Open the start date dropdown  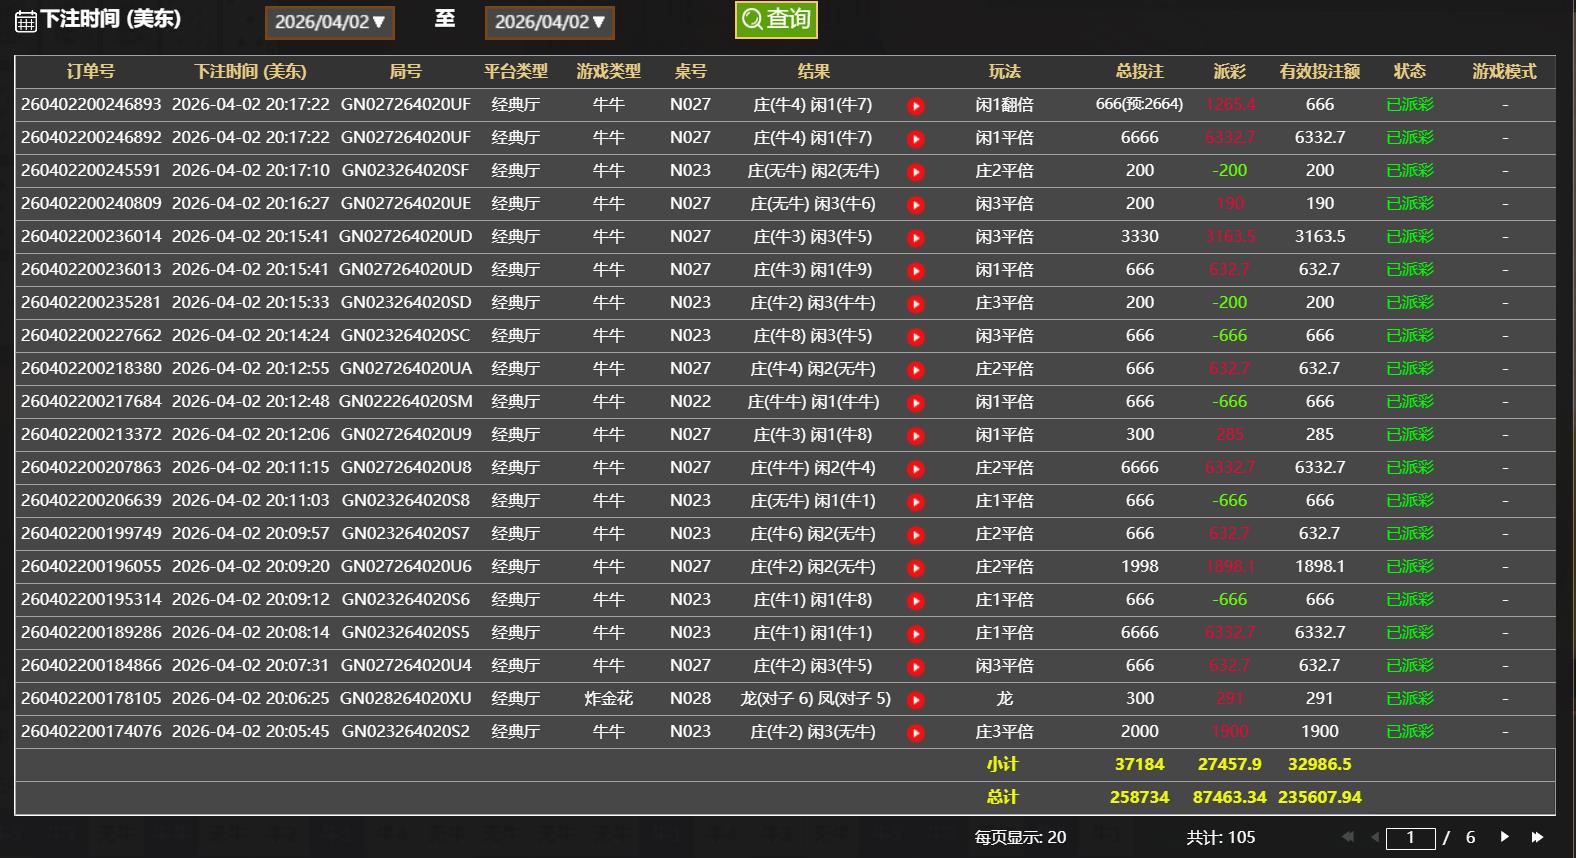[x=329, y=22]
